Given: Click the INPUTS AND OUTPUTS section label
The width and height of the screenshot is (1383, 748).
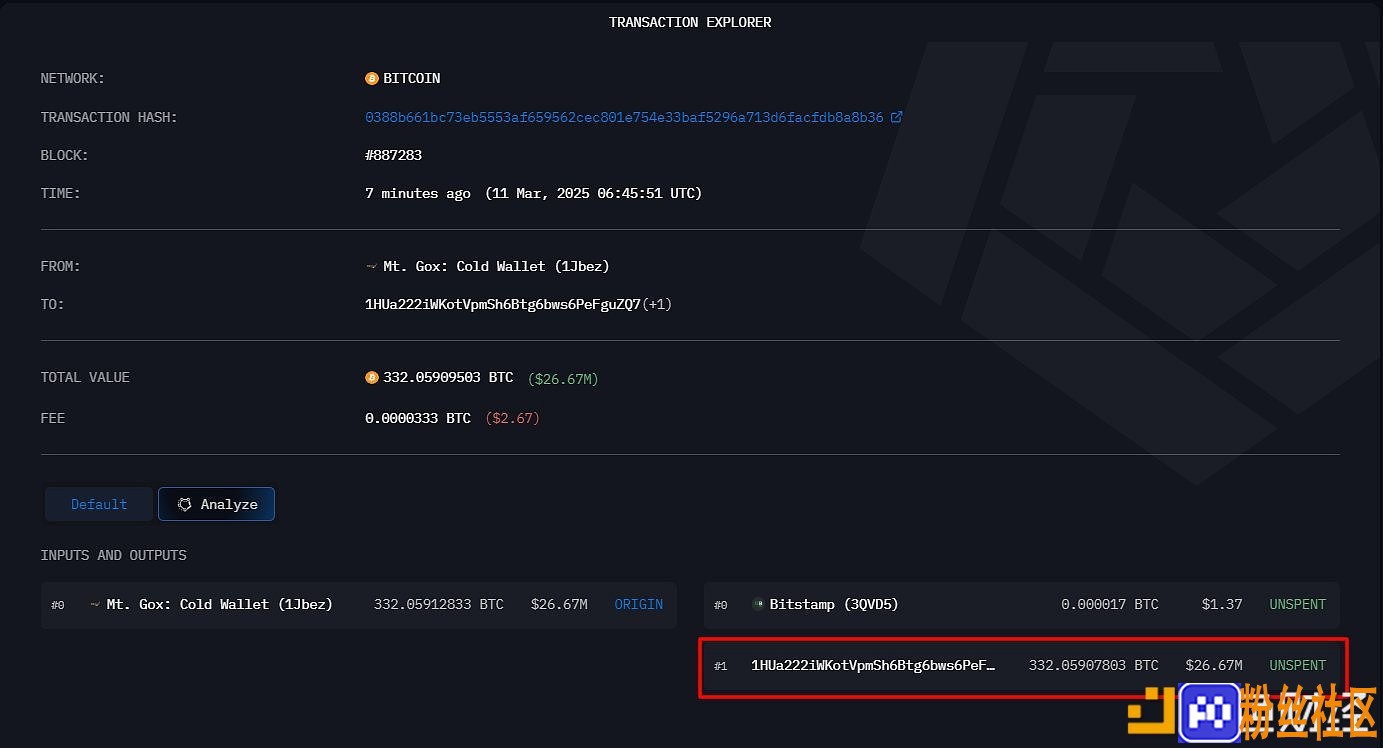Looking at the screenshot, I should point(113,555).
